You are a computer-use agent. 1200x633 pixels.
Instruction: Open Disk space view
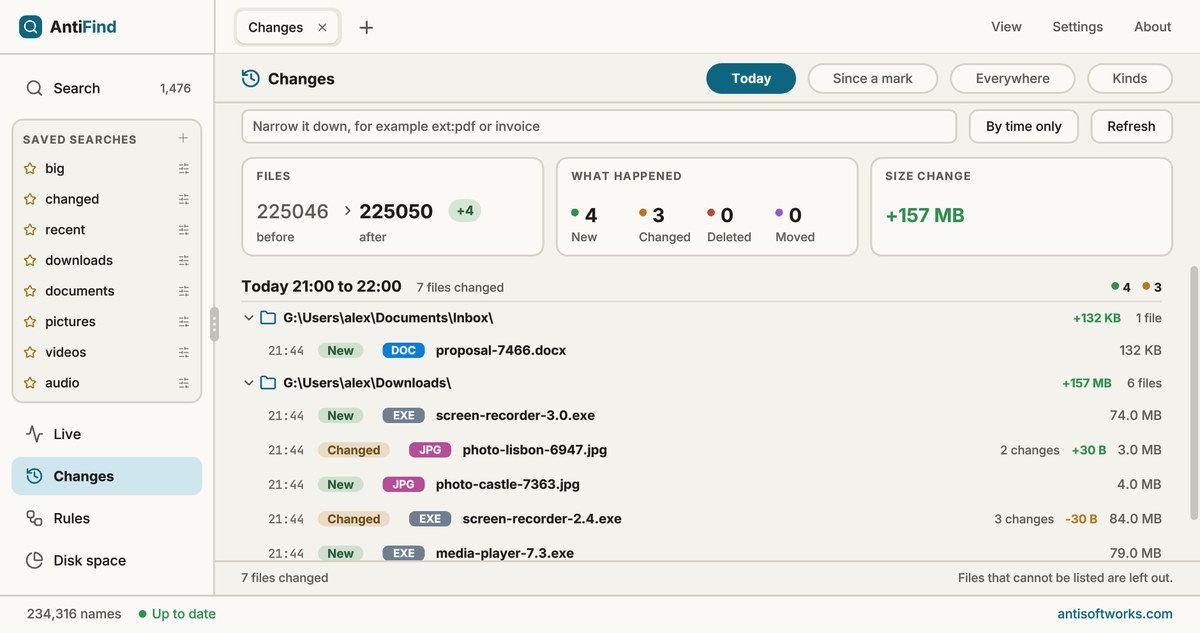coord(107,560)
